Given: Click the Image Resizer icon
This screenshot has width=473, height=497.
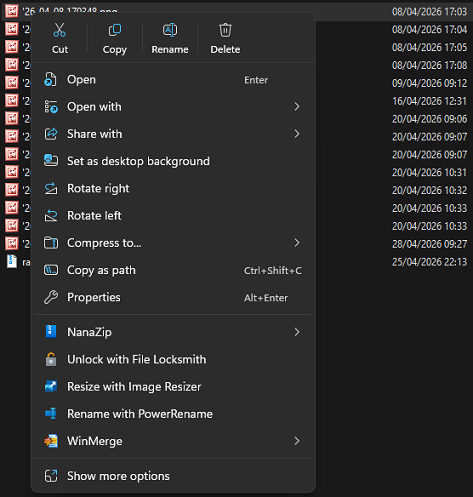Looking at the screenshot, I should click(x=51, y=387).
